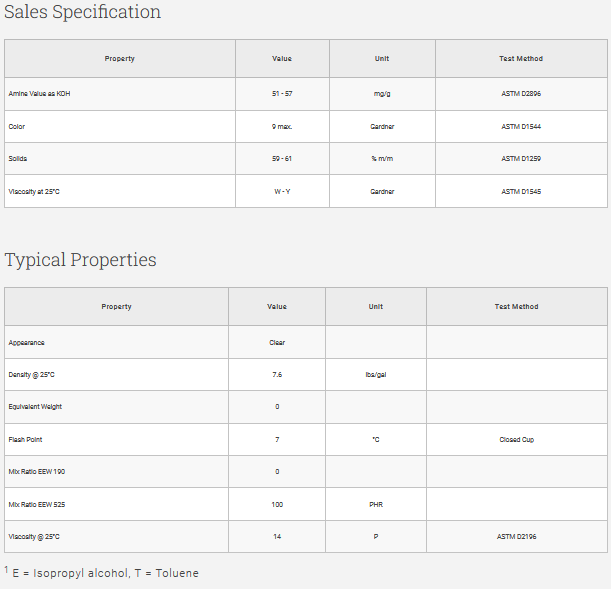Screen dimensions: 611x589
Task: Click the ASTM D1544 test method cell
Action: [521, 126]
